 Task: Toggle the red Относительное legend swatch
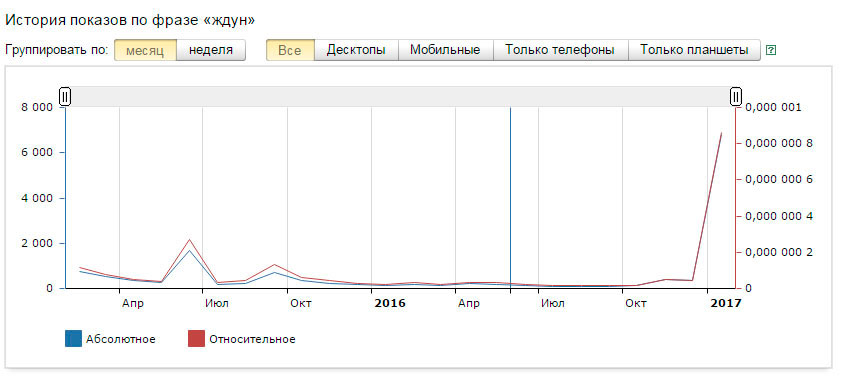click(x=196, y=339)
